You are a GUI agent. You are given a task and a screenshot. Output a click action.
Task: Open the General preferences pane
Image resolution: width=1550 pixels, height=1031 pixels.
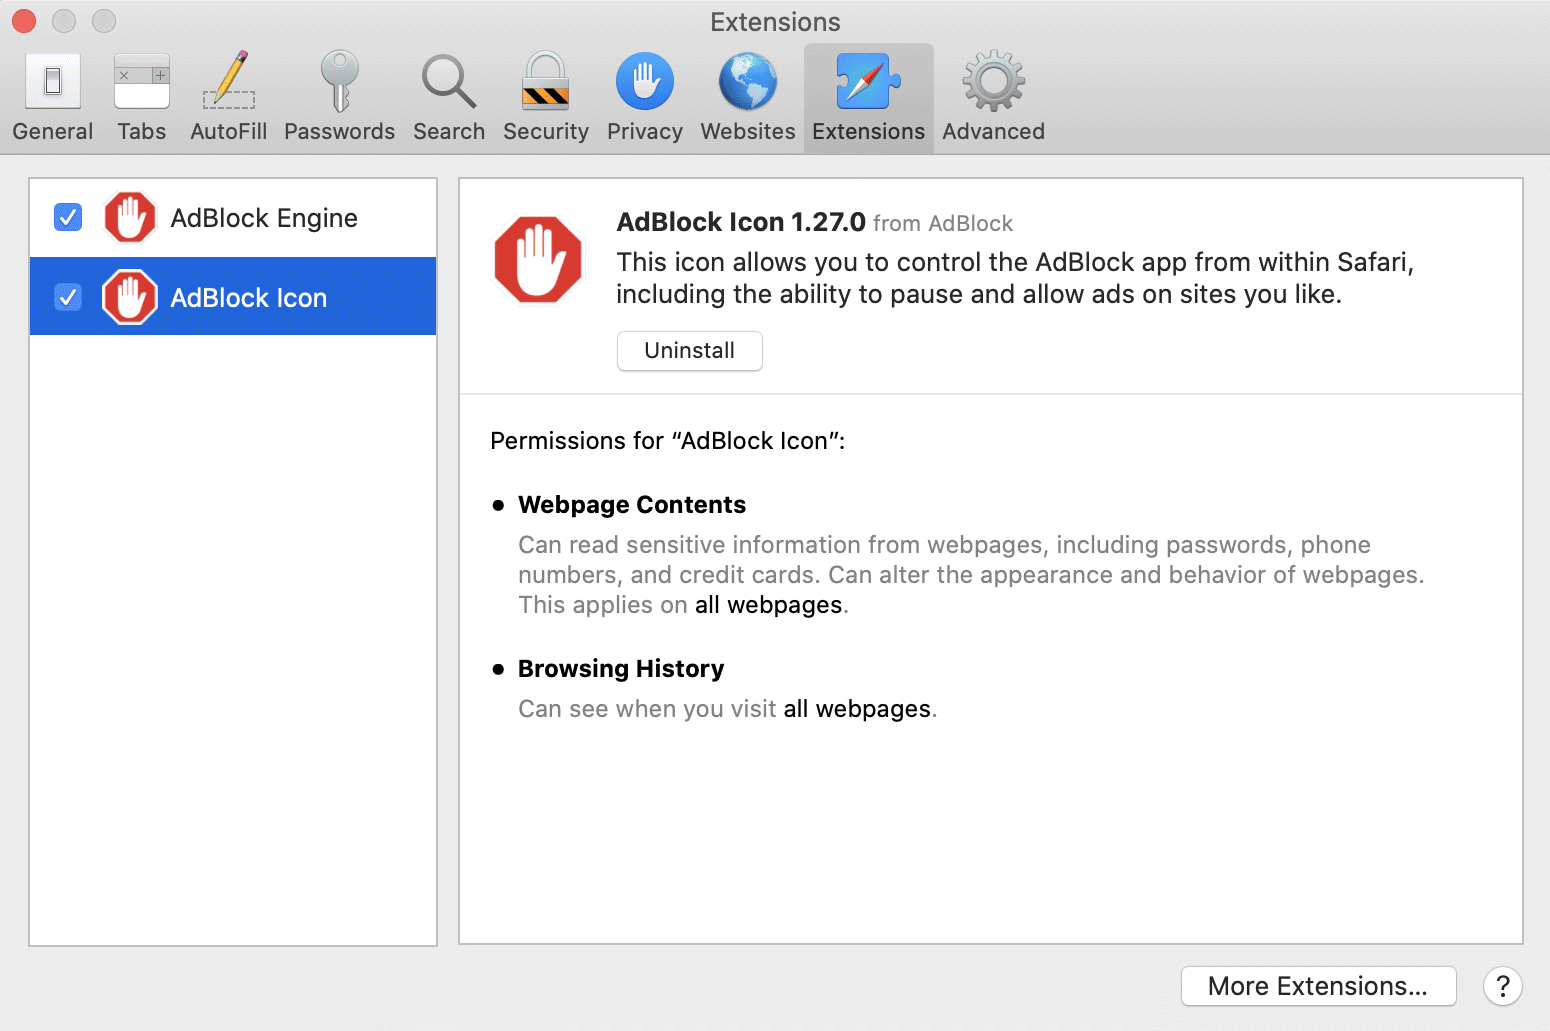[x=52, y=95]
